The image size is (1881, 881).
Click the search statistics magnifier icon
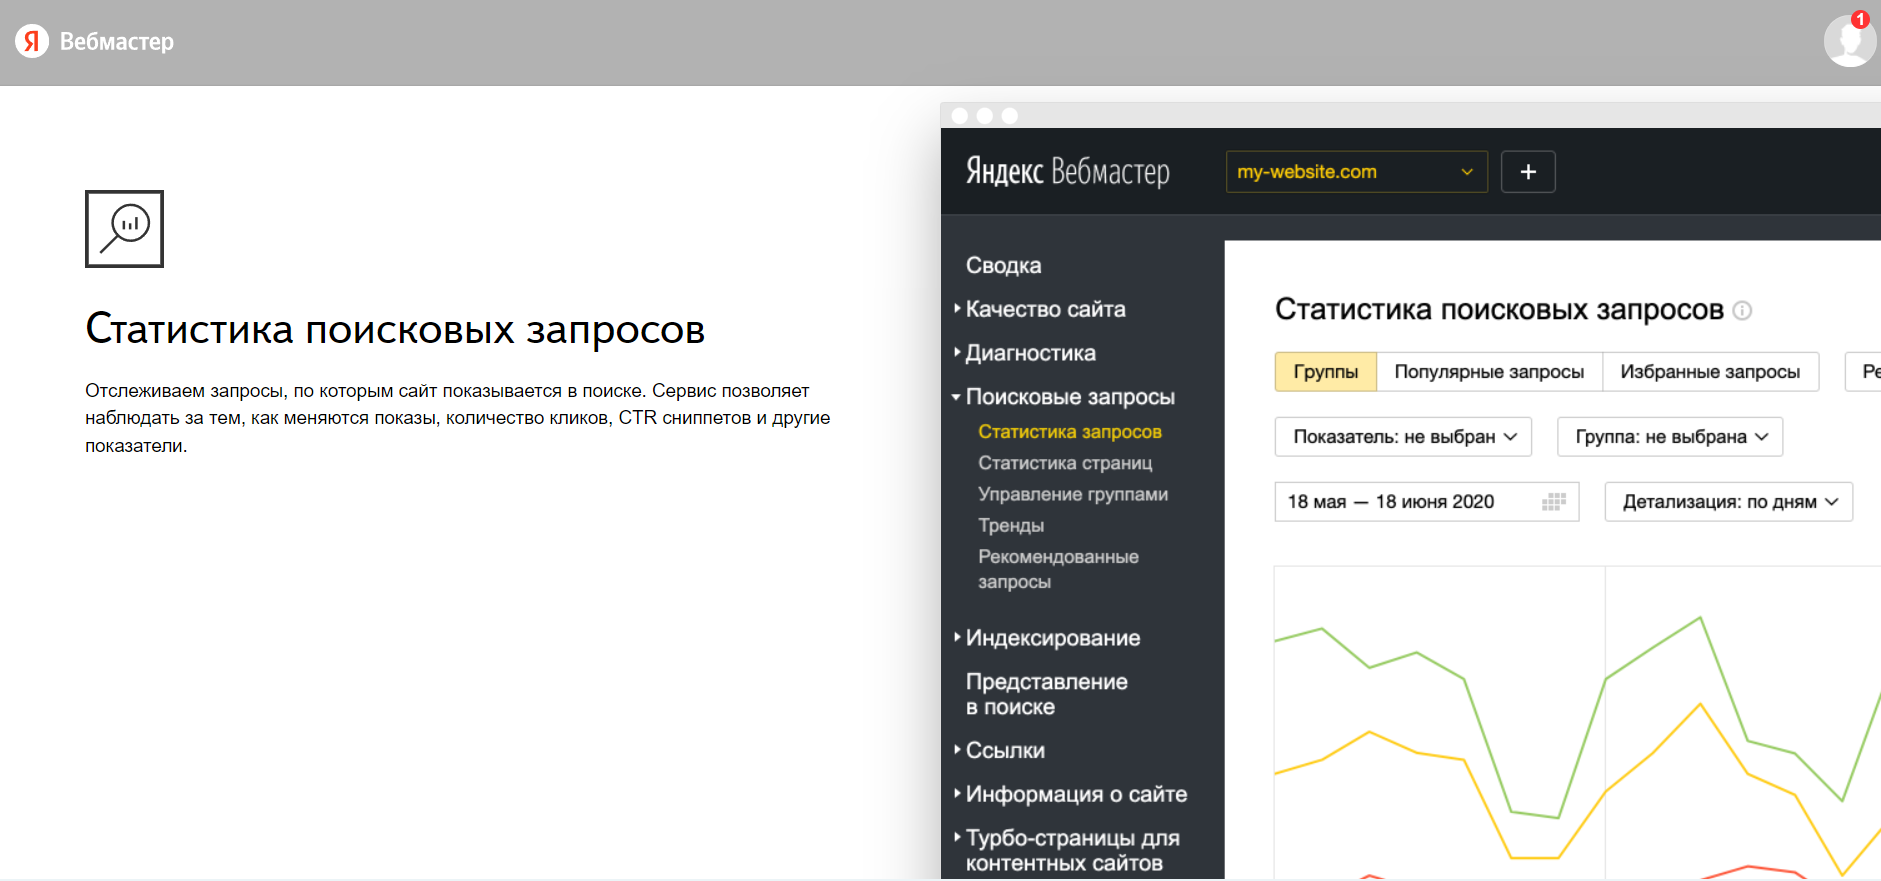click(124, 229)
